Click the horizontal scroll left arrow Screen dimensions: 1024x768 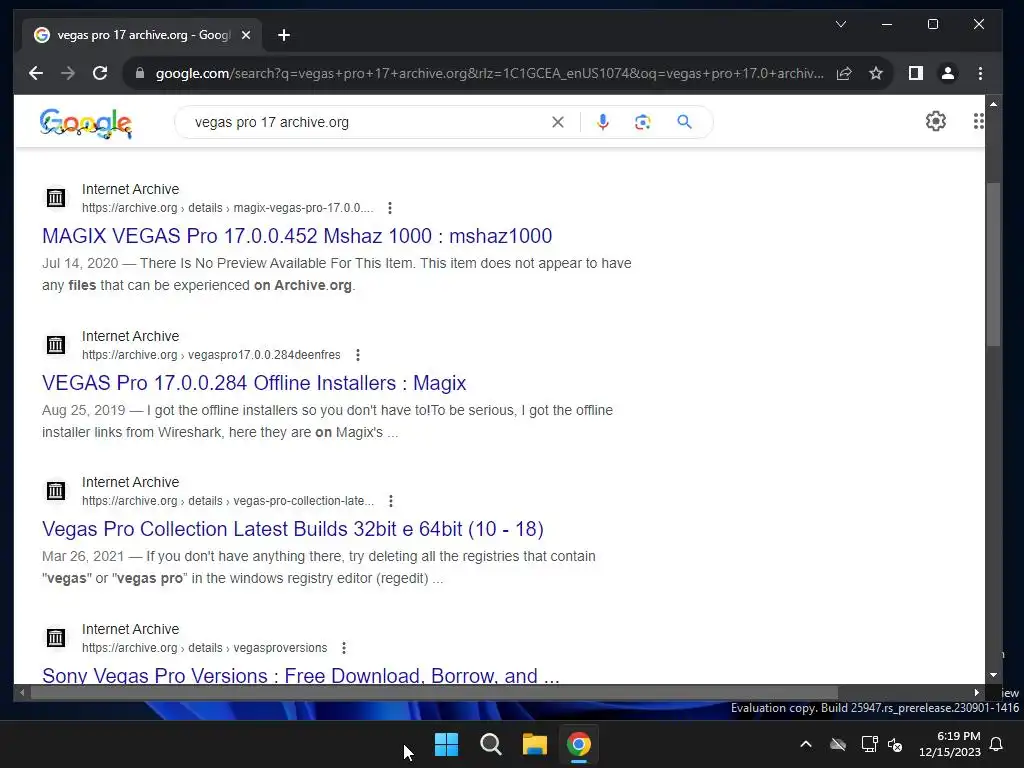point(22,692)
